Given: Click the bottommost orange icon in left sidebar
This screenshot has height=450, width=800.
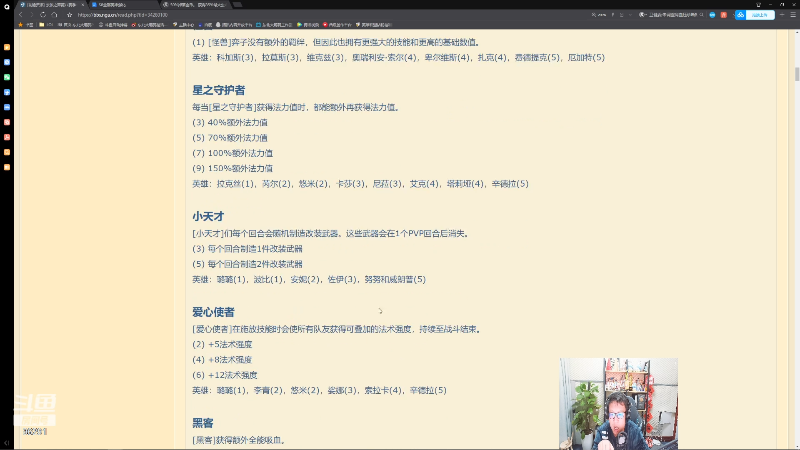Looking at the screenshot, I should point(7,167).
